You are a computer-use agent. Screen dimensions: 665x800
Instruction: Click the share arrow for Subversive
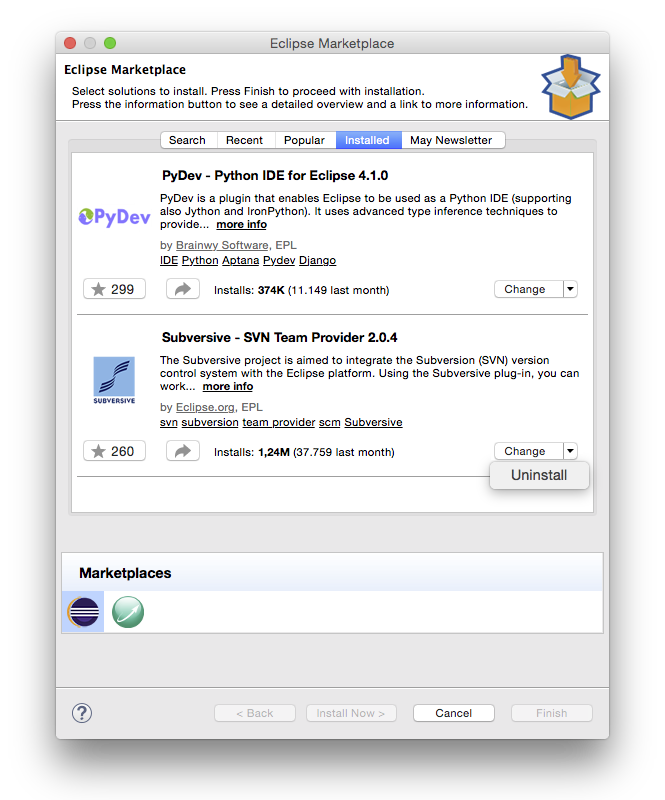[183, 451]
